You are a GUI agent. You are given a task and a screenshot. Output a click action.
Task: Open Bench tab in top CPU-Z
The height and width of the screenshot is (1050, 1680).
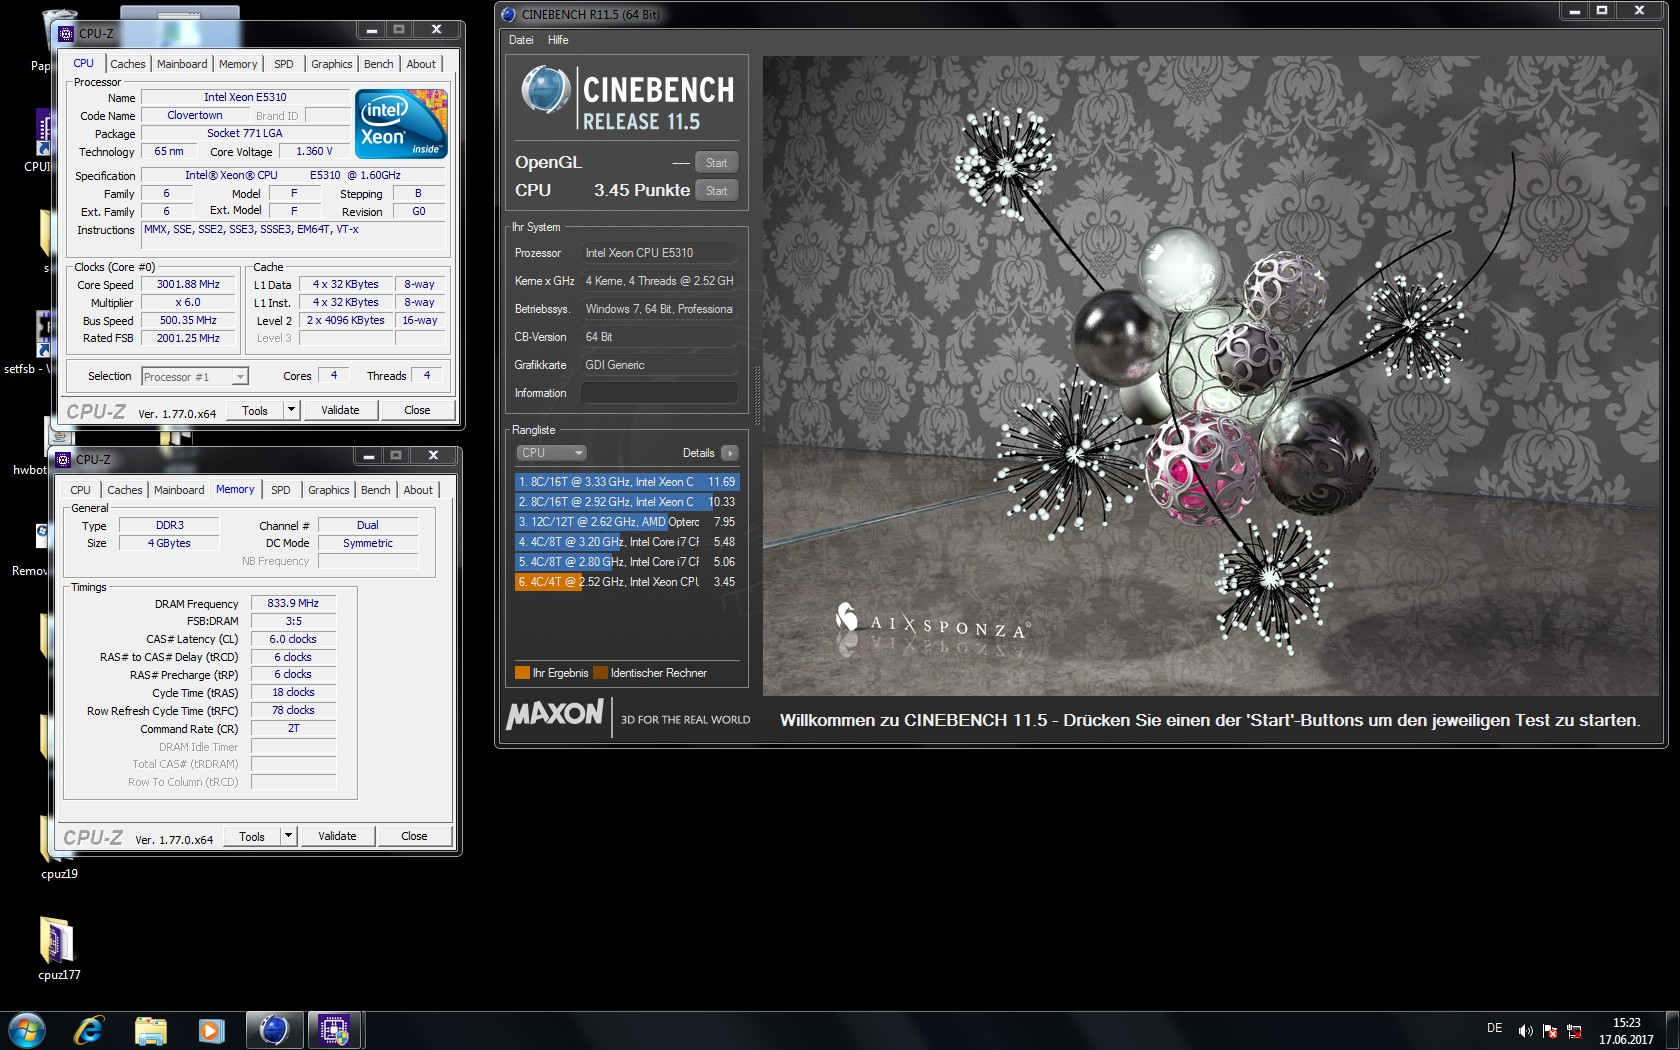tap(378, 64)
